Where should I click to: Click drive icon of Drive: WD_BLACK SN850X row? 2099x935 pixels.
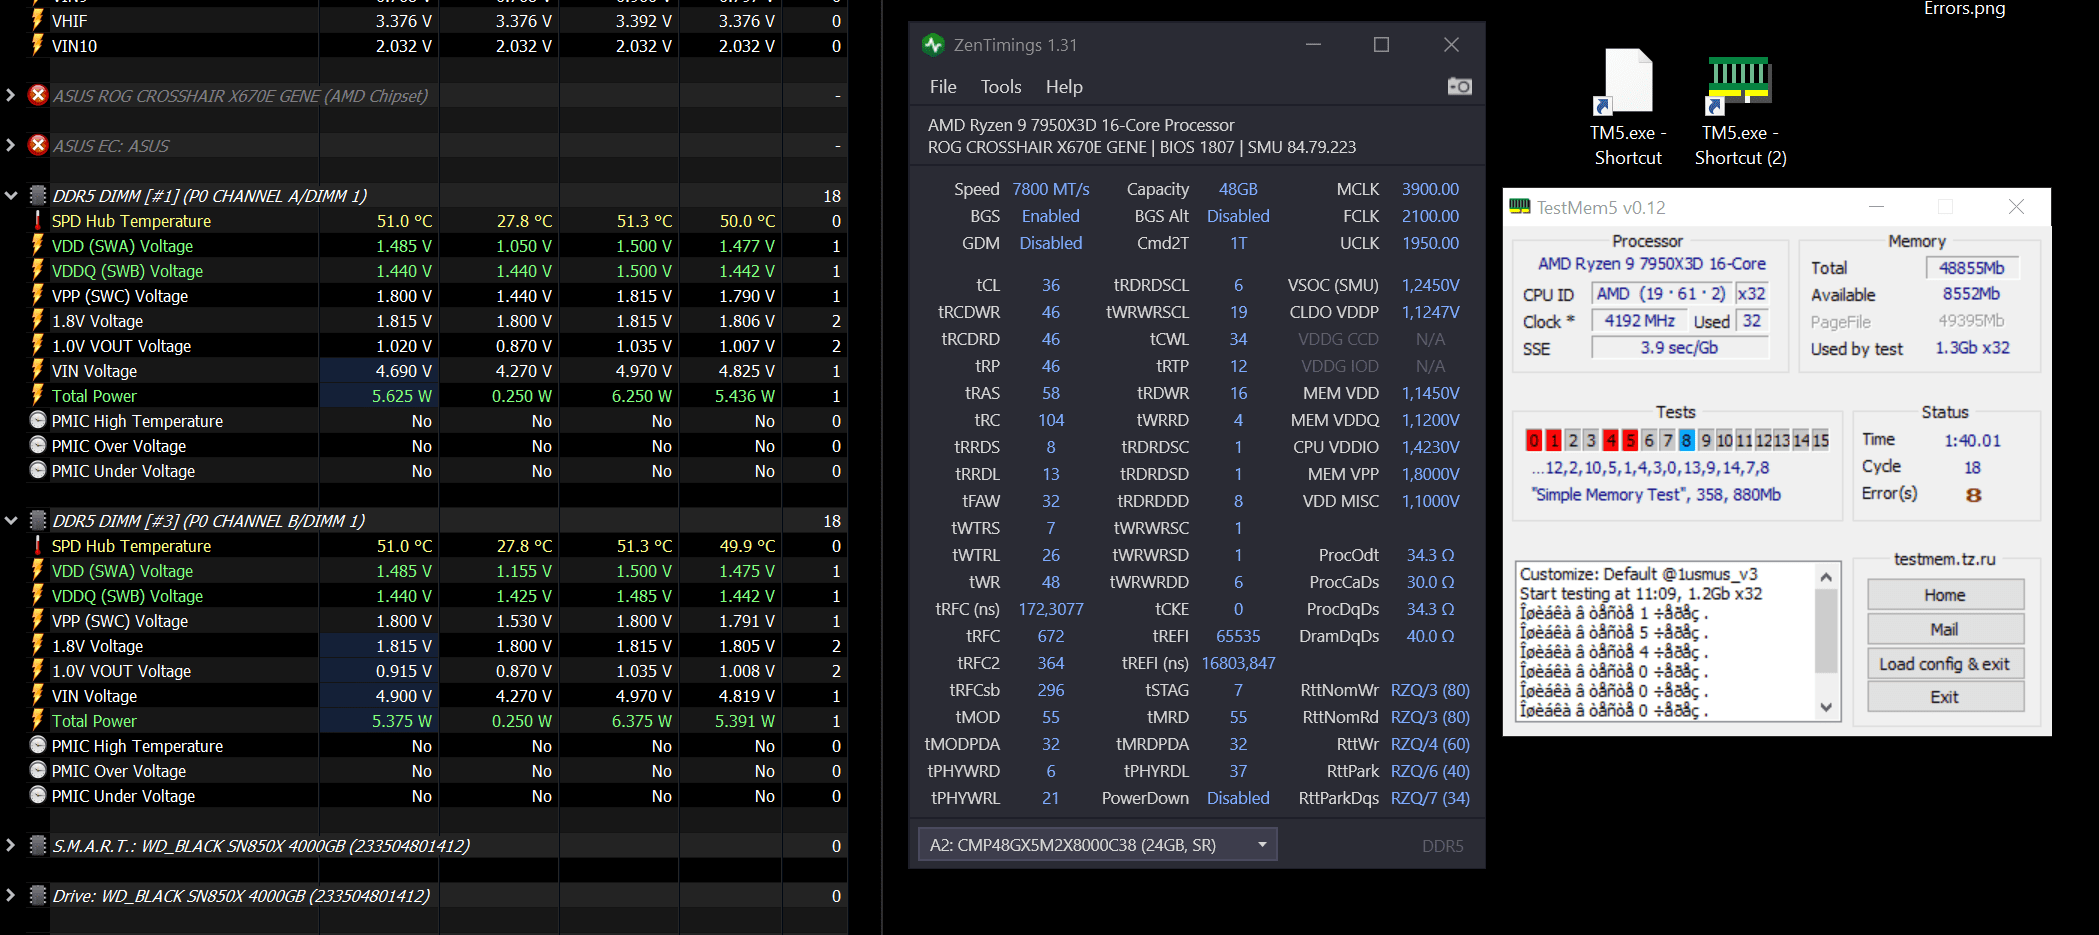pos(38,895)
